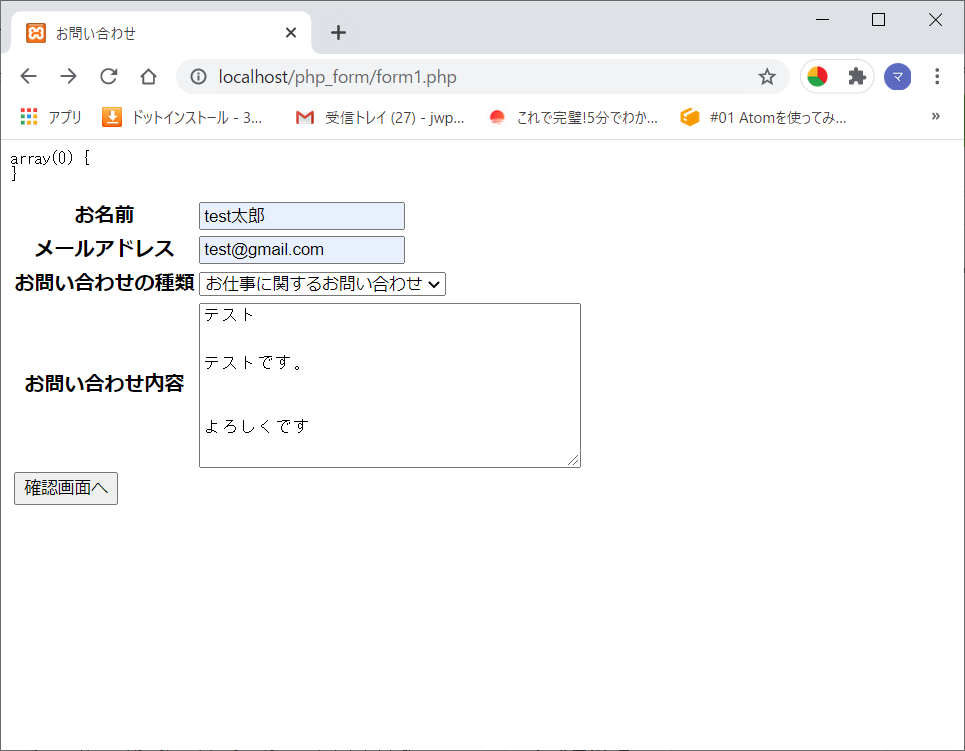Open the Gmail 受信トレイ bookmark
965x751 pixels.
pyautogui.click(x=380, y=117)
